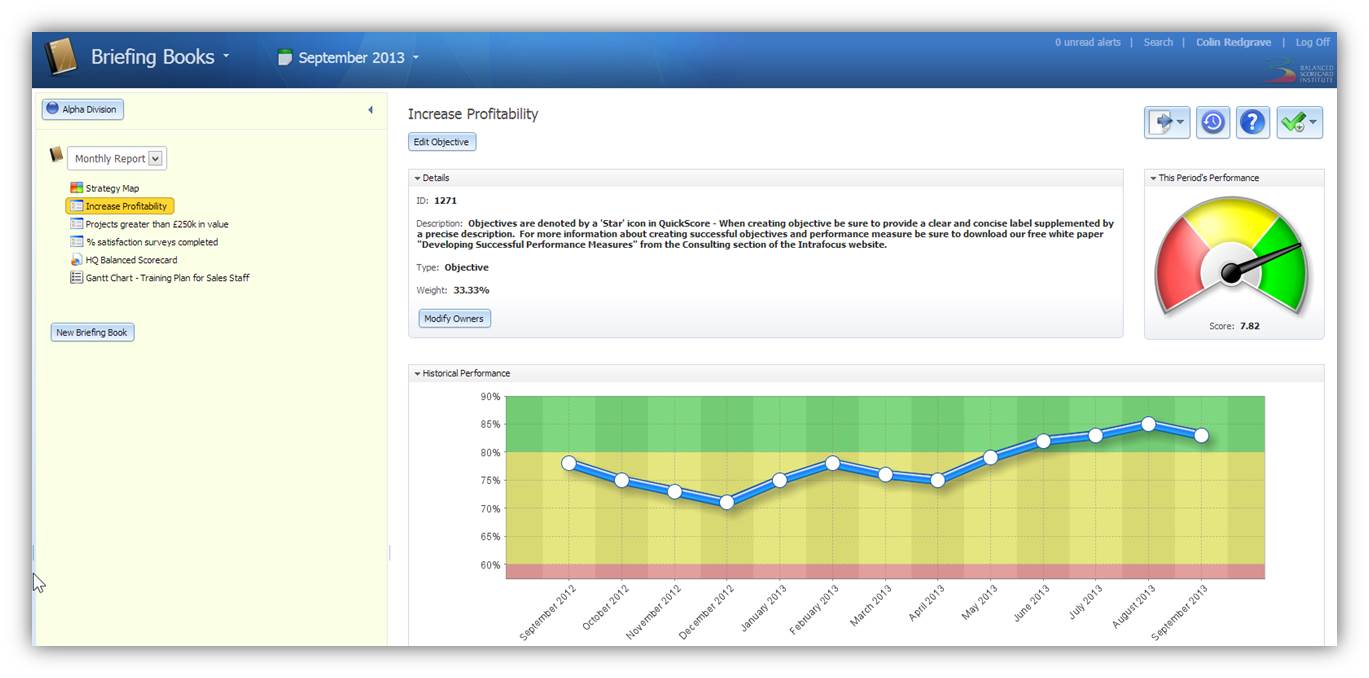The image size is (1369, 678).
Task: Open the export arrow icon menu
Action: [1166, 122]
